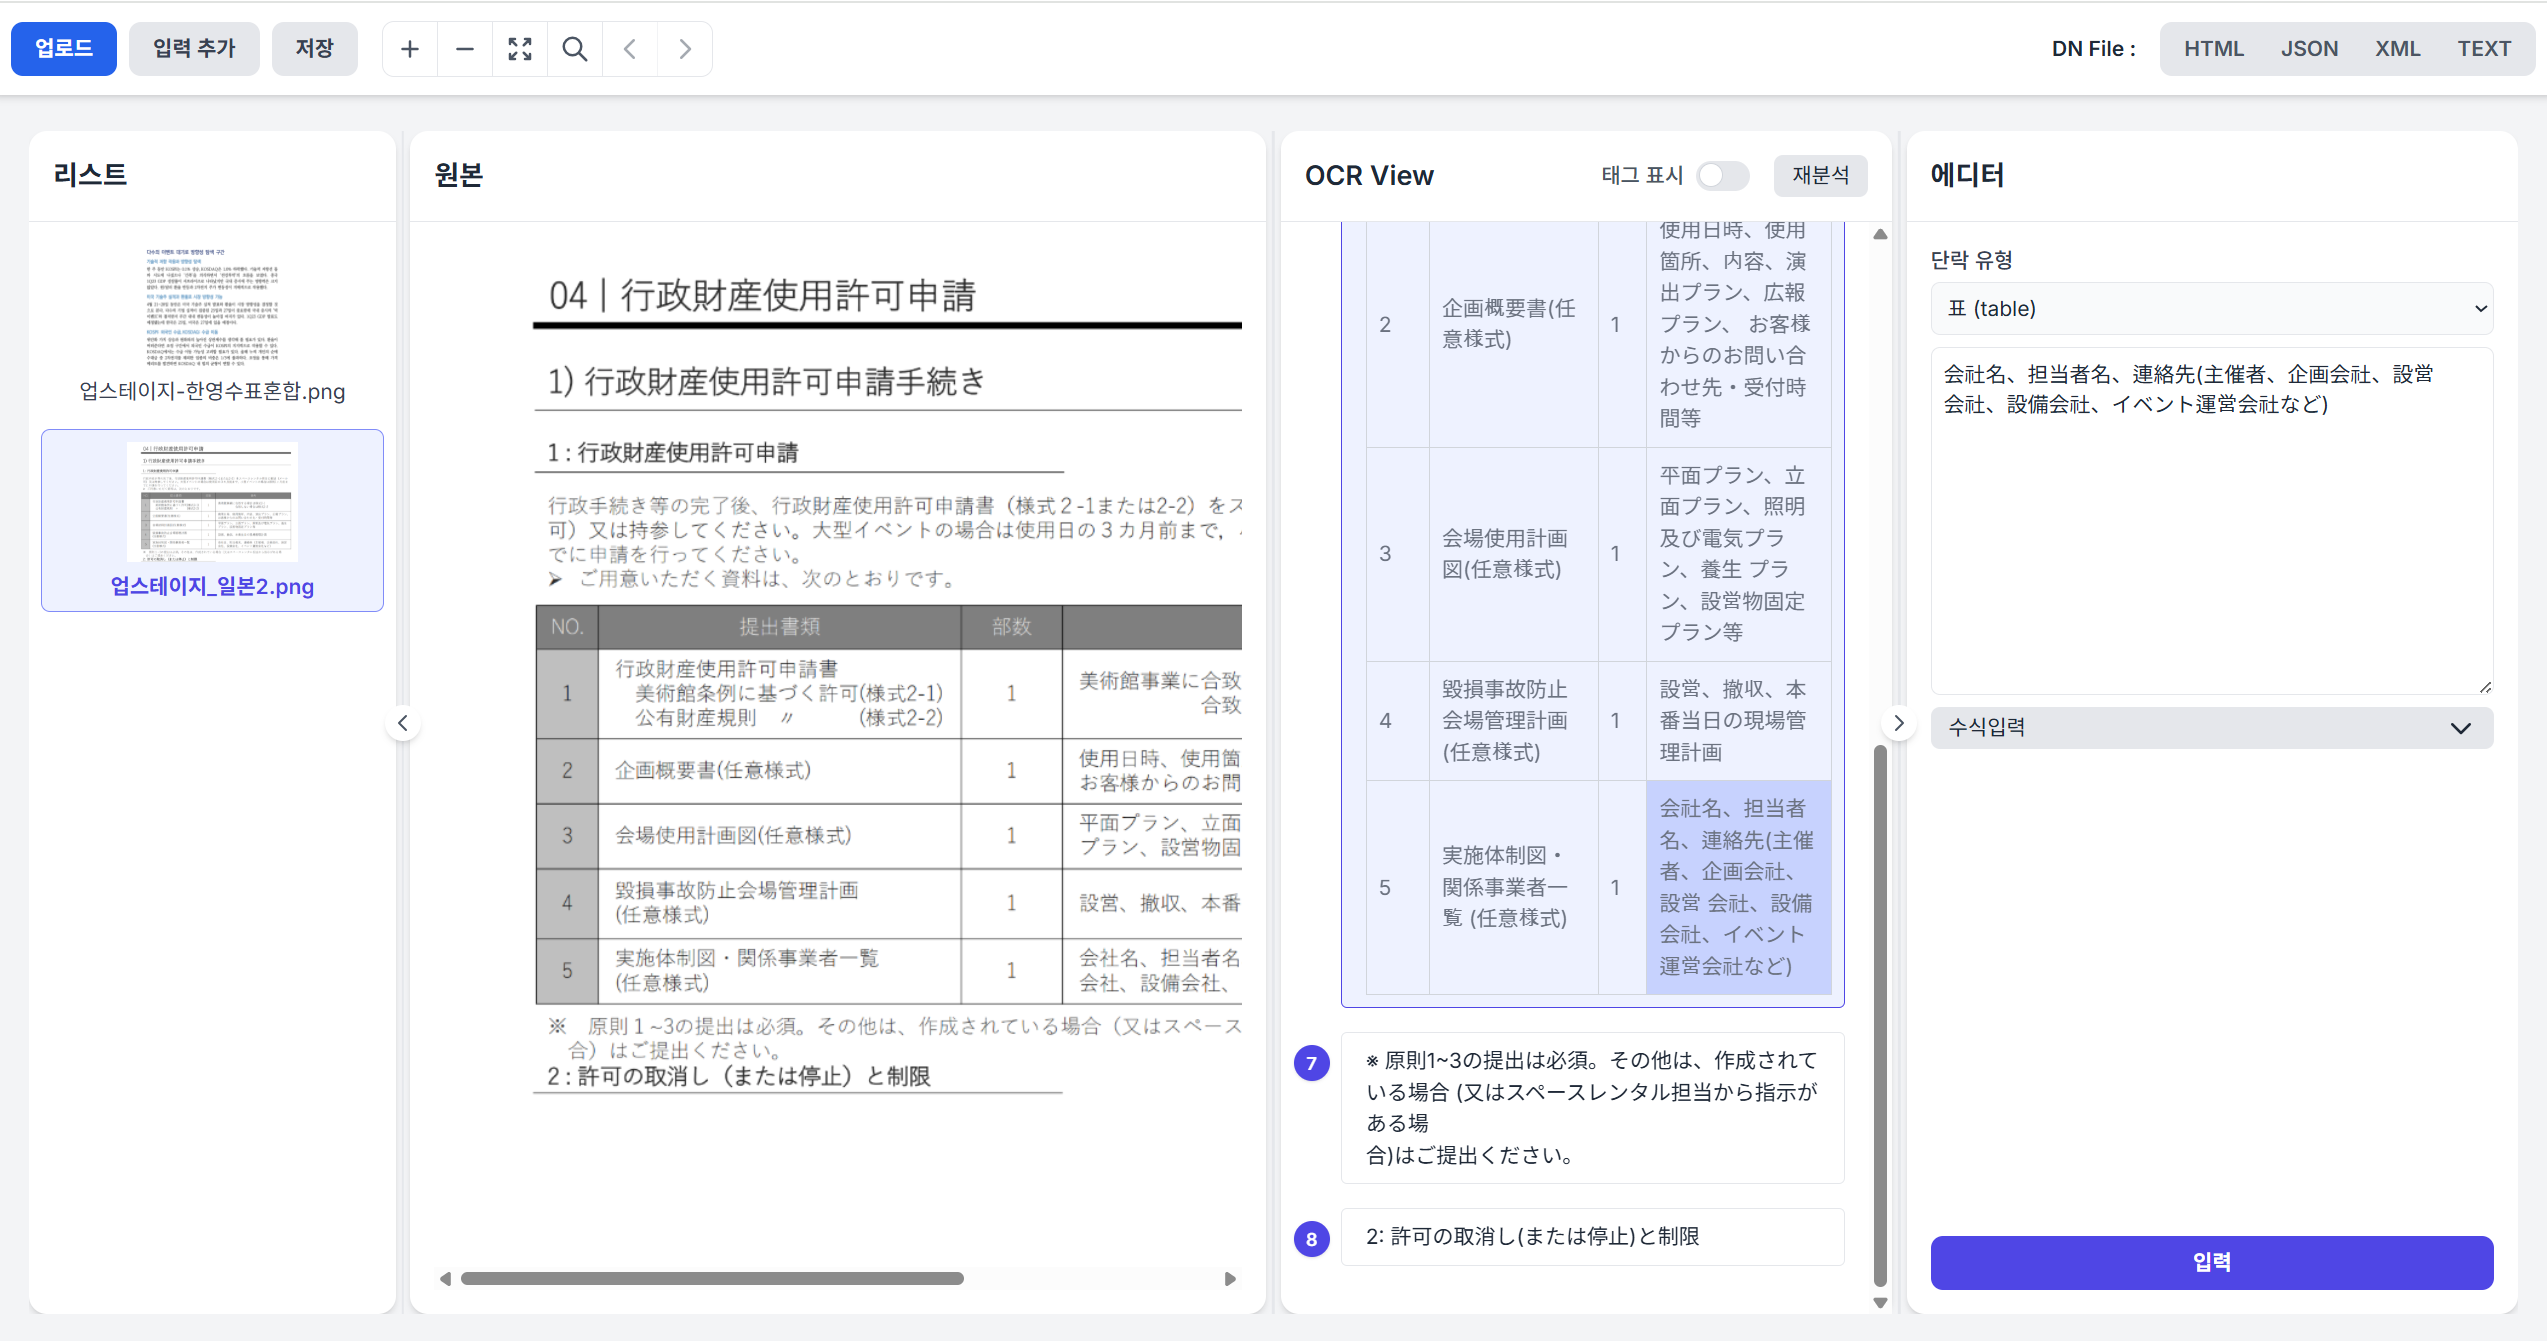This screenshot has height=1341, width=2547.
Task: Toggle editor panel with right chevron handle
Action: click(x=1899, y=723)
